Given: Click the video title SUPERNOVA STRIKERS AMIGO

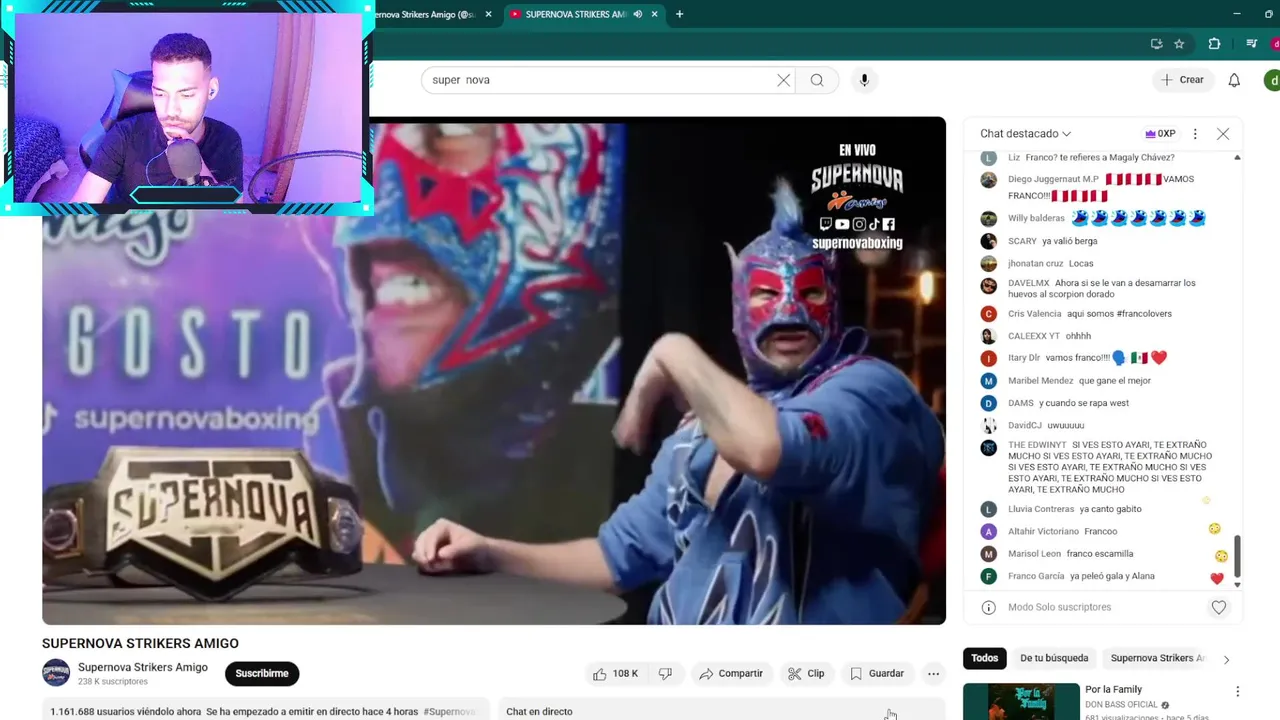Looking at the screenshot, I should point(140,643).
